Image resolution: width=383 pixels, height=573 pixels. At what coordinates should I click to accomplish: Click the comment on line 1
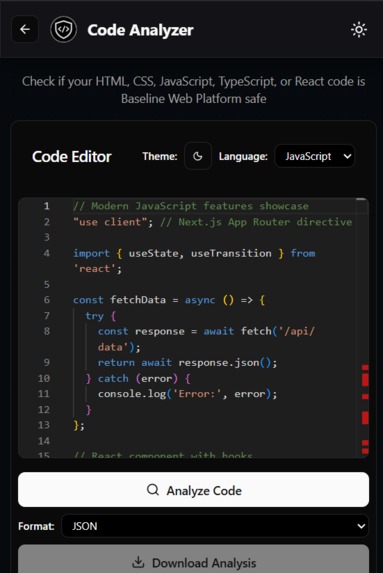click(x=190, y=206)
